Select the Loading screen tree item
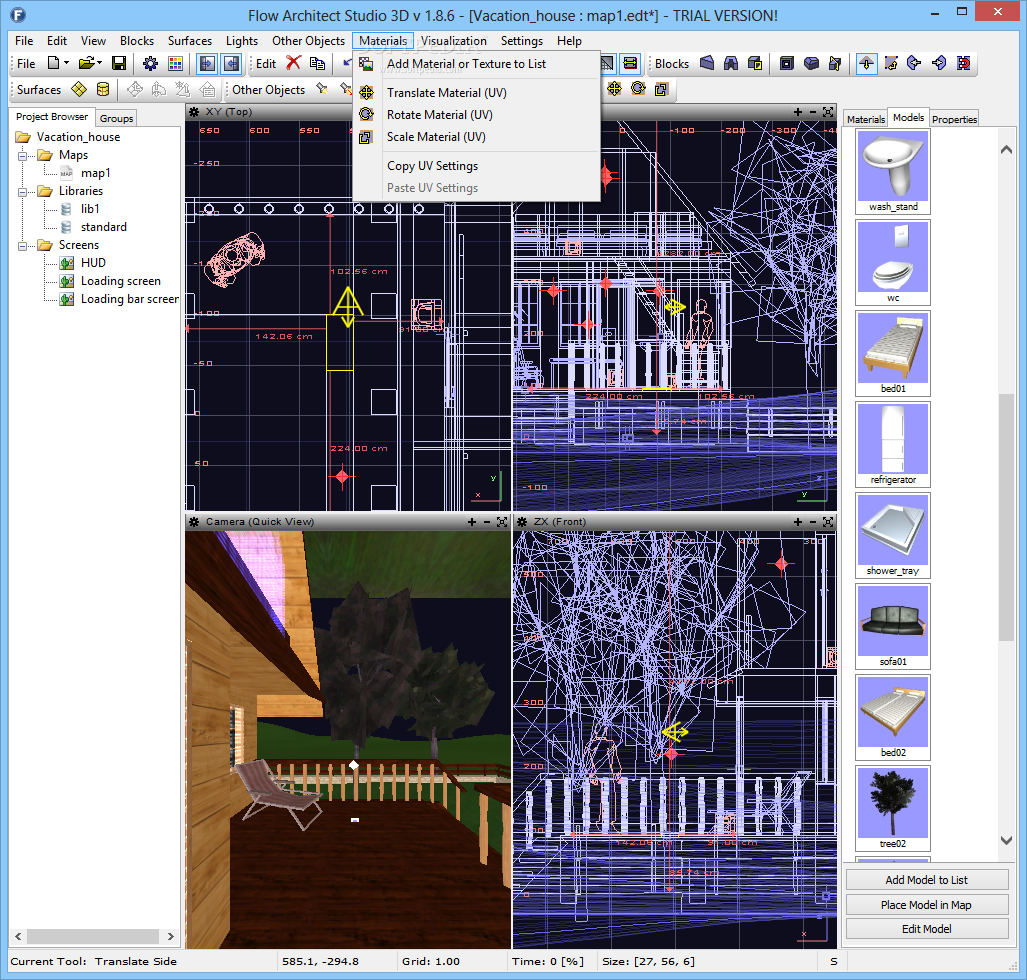The image size is (1027, 980). pos(121,281)
